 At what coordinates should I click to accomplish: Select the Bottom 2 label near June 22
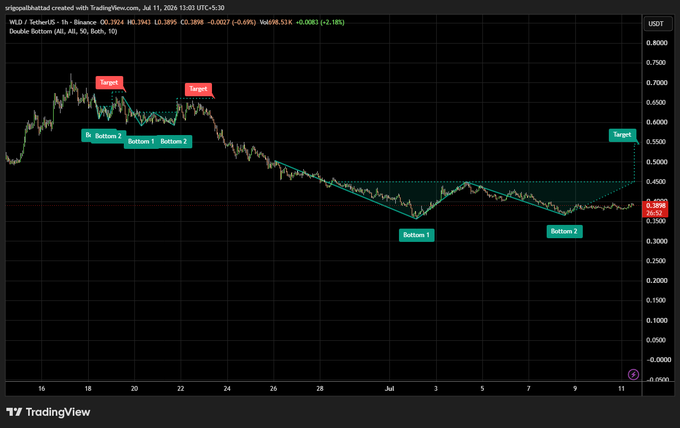click(x=174, y=141)
